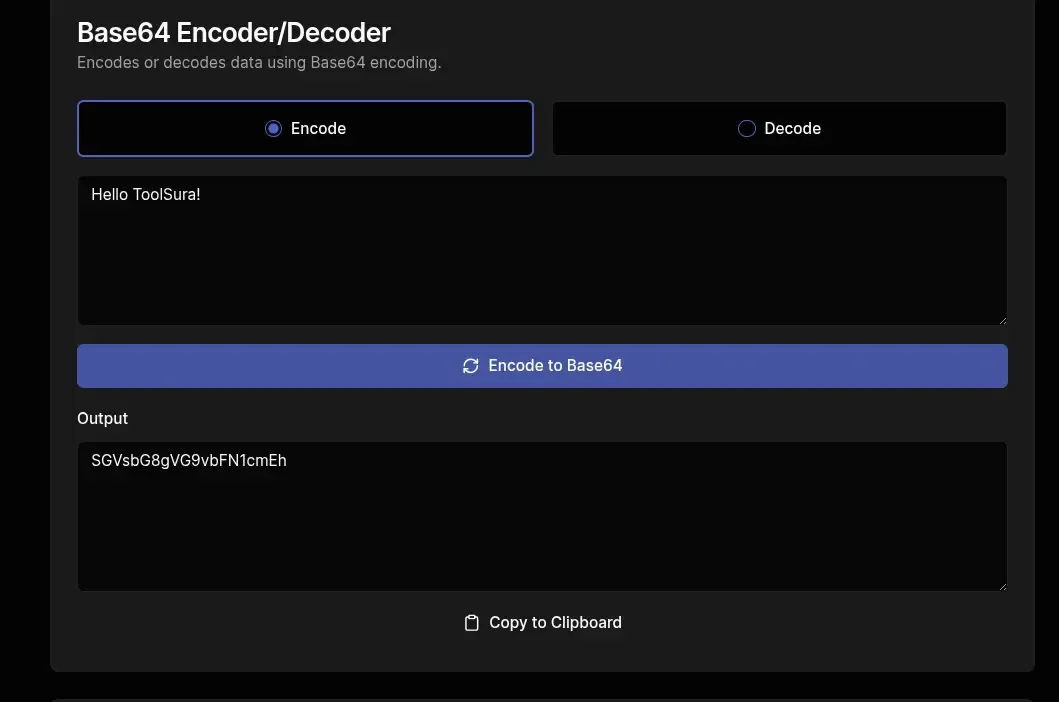Viewport: 1059px width, 702px height.
Task: Click the input textarea resize grip
Action: (x=1003, y=319)
